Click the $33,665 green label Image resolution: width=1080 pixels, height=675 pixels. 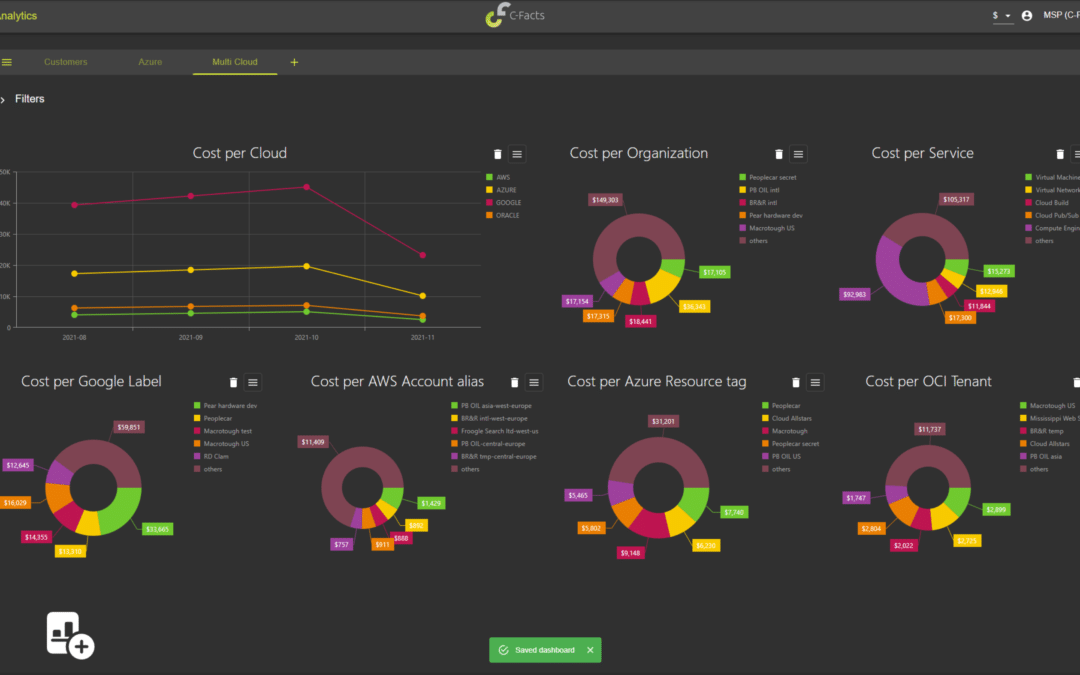pyautogui.click(x=157, y=530)
